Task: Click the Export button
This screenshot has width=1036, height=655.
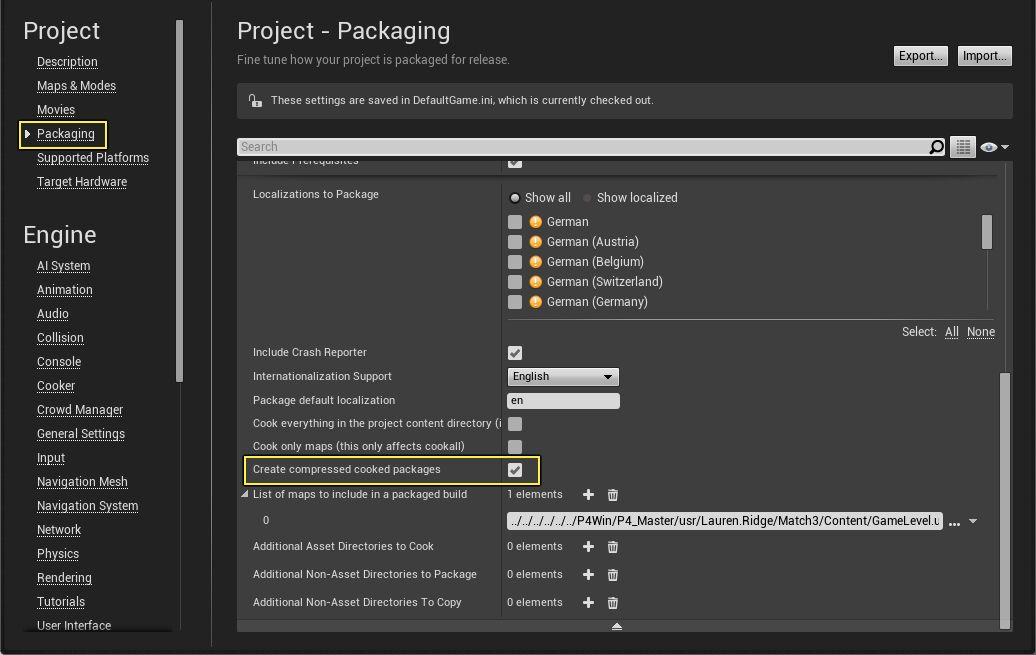Action: (919, 56)
